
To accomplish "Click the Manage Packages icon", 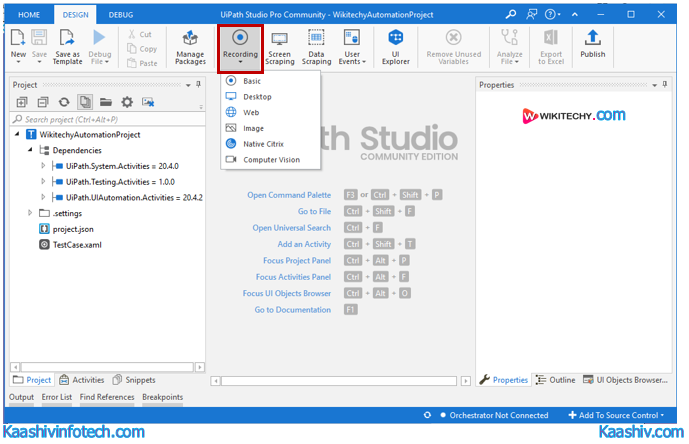I will pyautogui.click(x=190, y=46).
